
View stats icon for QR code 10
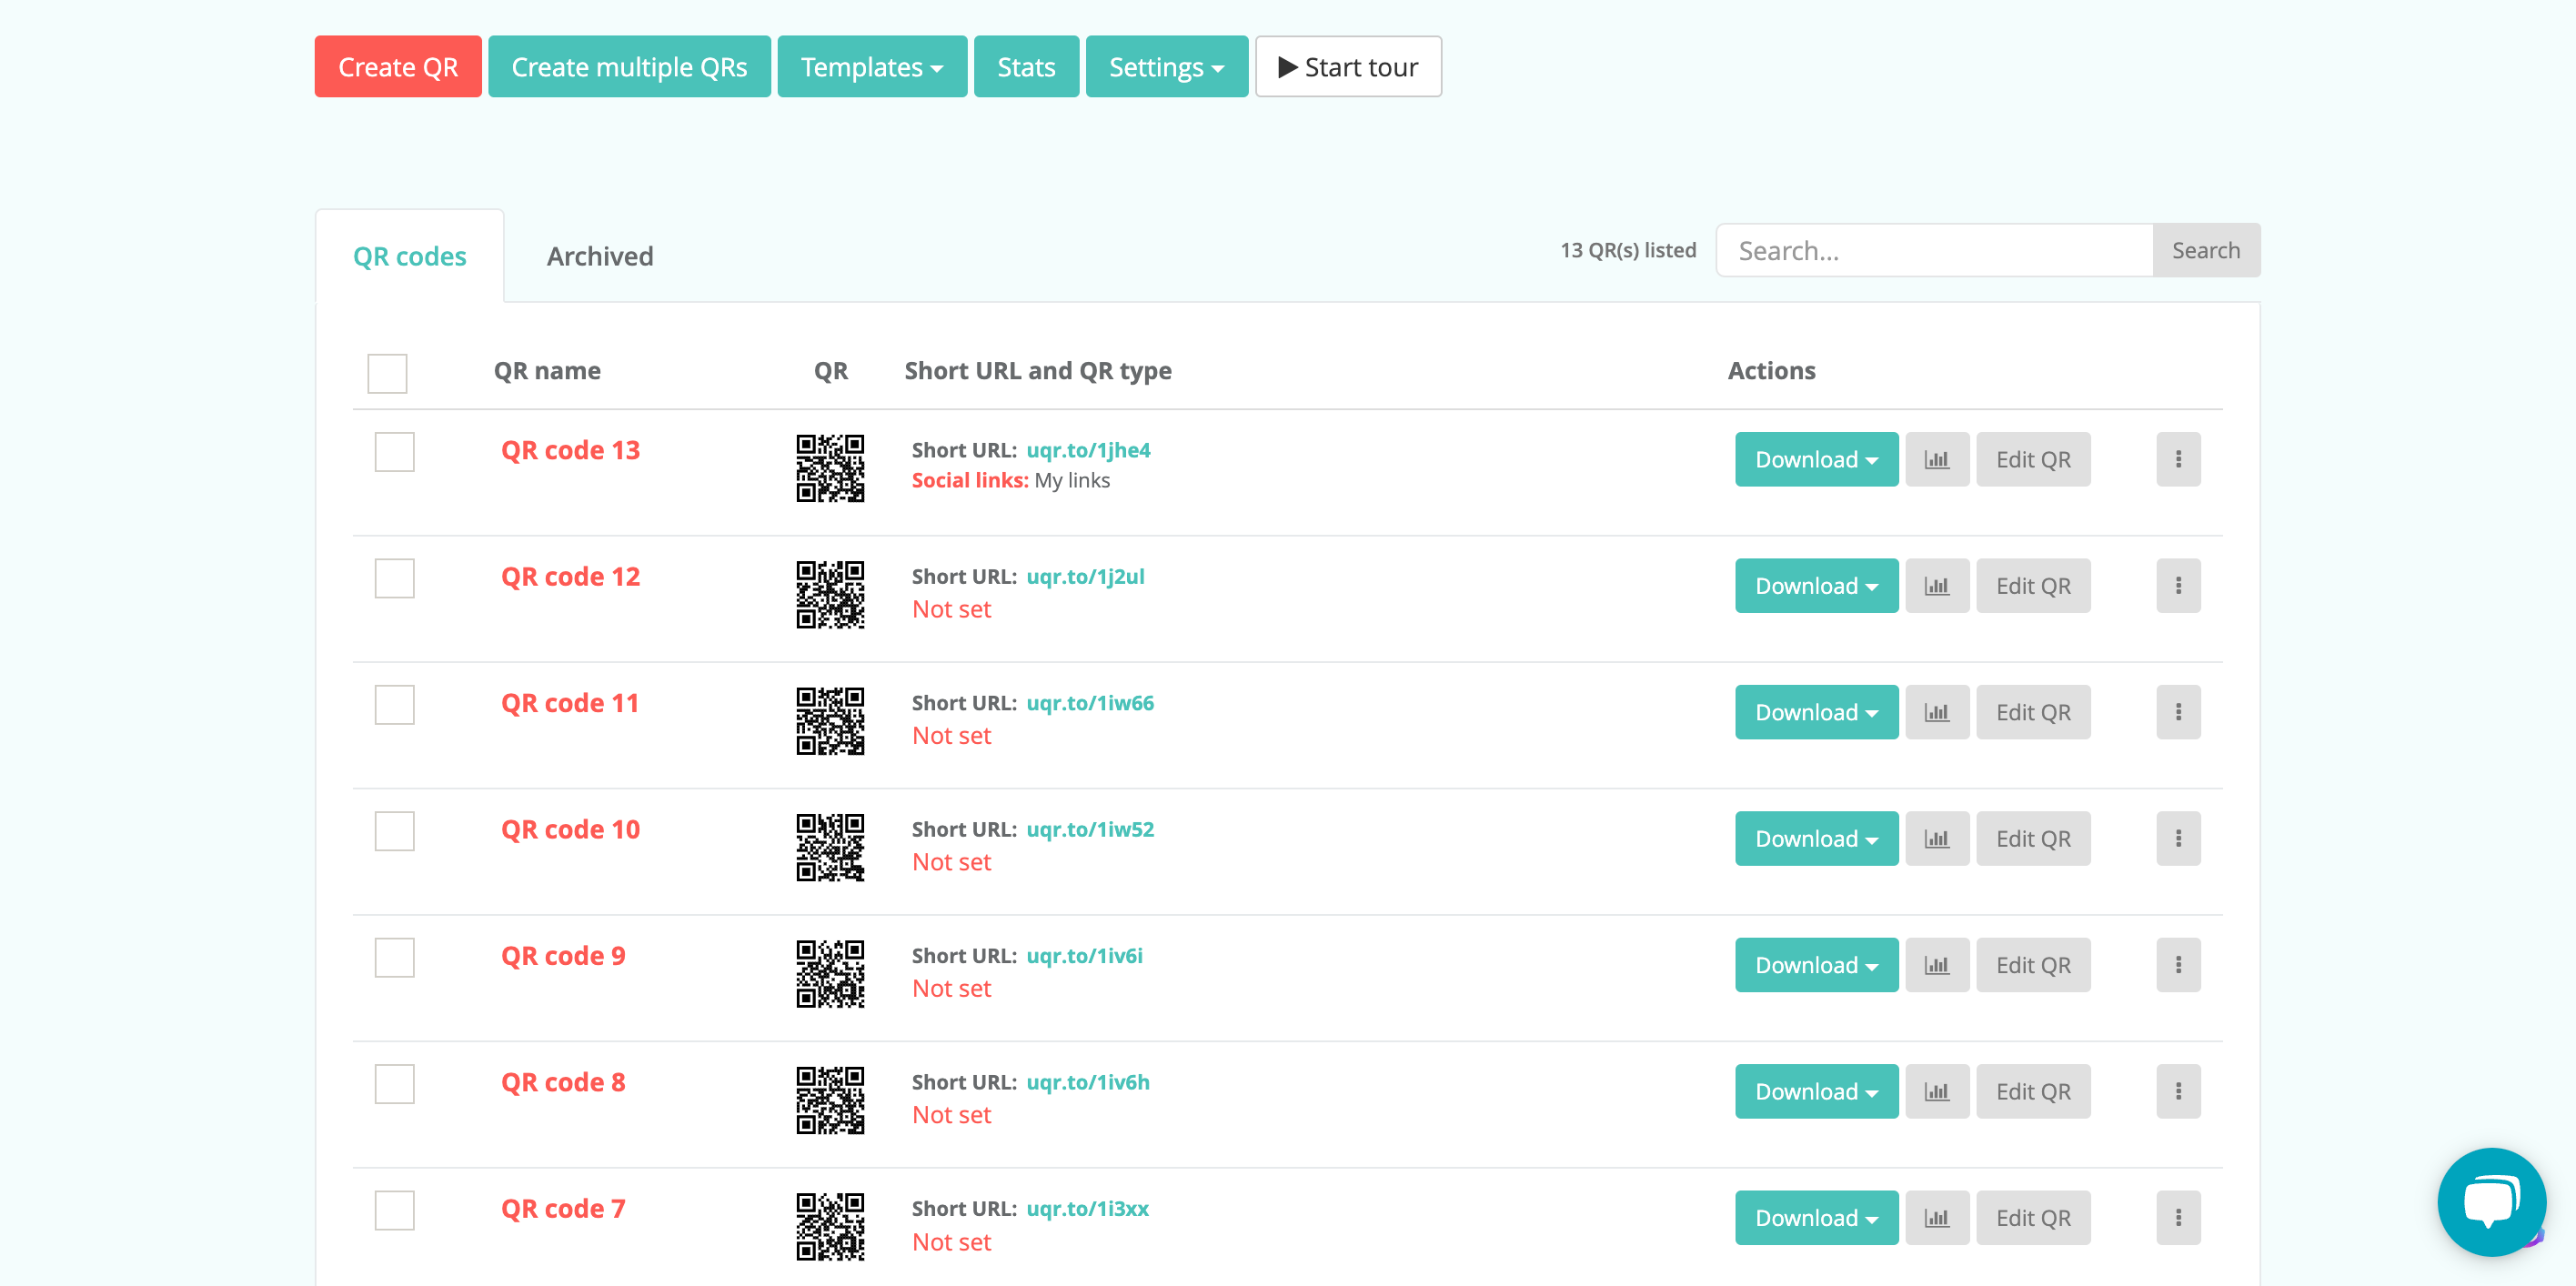1937,838
